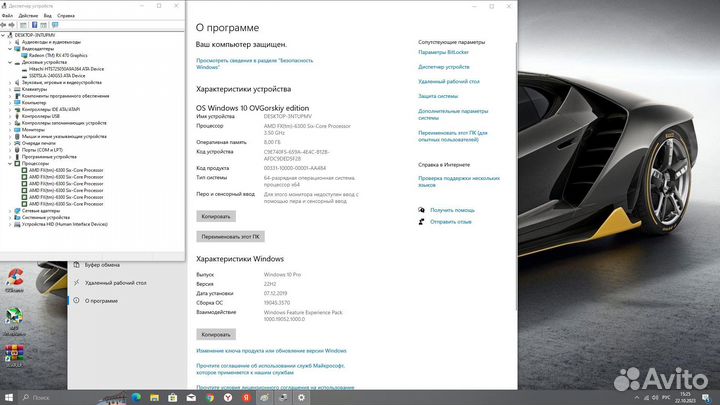Click volume icon in system tray
This screenshot has width=720, height=405.
coord(655,398)
